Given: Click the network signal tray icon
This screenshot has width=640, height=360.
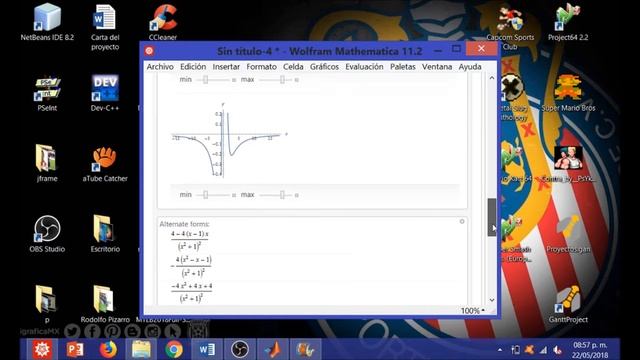Looking at the screenshot, I should click(x=543, y=350).
